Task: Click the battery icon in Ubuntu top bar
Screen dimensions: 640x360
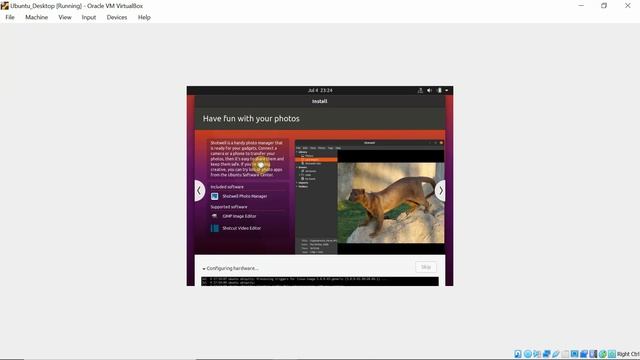Action: (439, 90)
